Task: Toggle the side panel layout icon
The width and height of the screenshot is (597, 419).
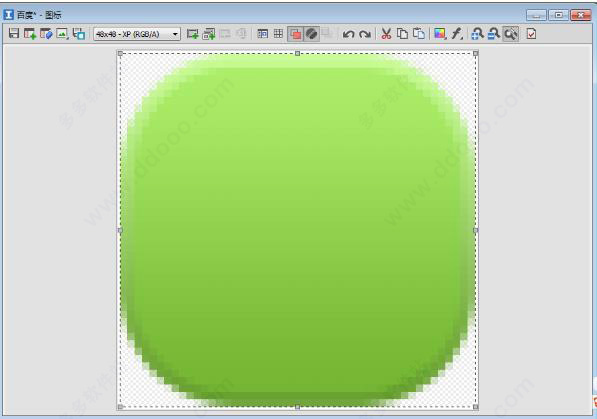Action: pos(262,34)
